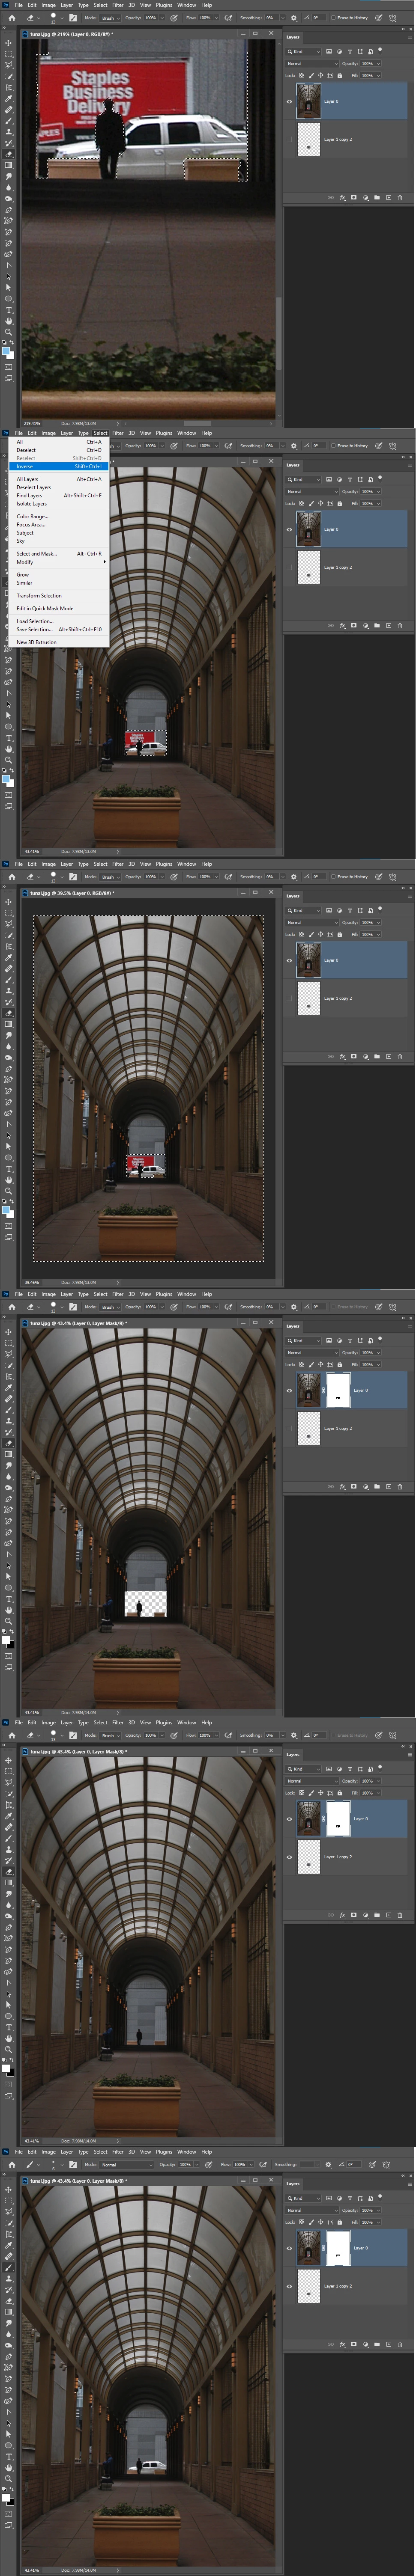Choose the Spot Healing Brush in the 219% window

tap(8, 110)
